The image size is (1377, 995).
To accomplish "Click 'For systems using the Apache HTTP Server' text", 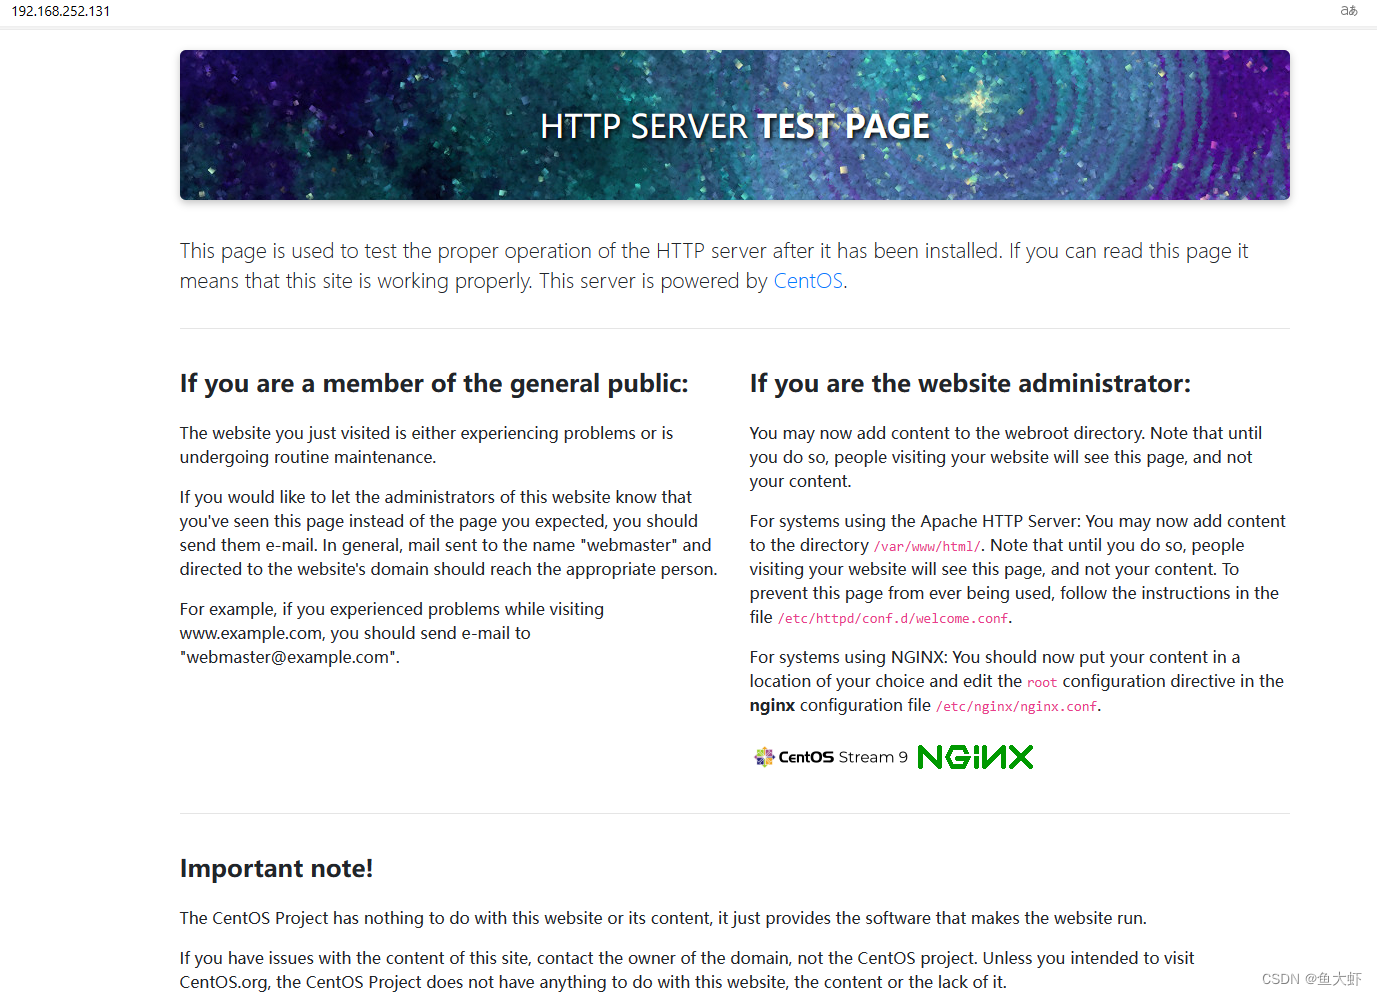I will click(916, 521).
